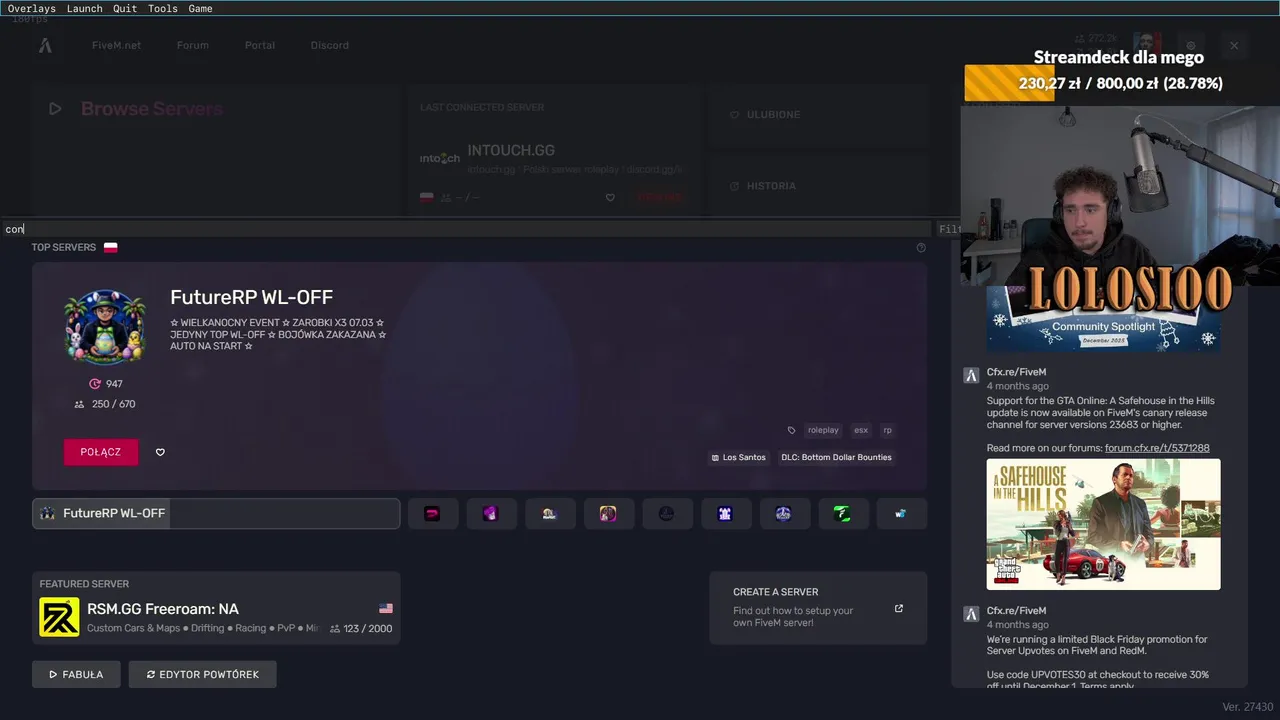Click the user avatar in top bar
This screenshot has height=720, width=1280.
1147,44
